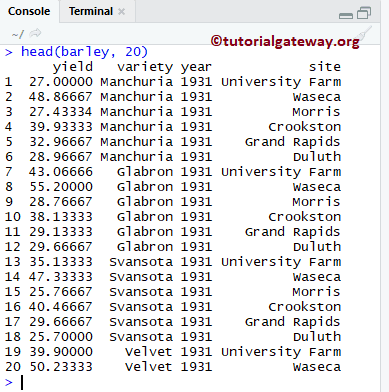
Task: Click the site column header
Action: click(325, 67)
